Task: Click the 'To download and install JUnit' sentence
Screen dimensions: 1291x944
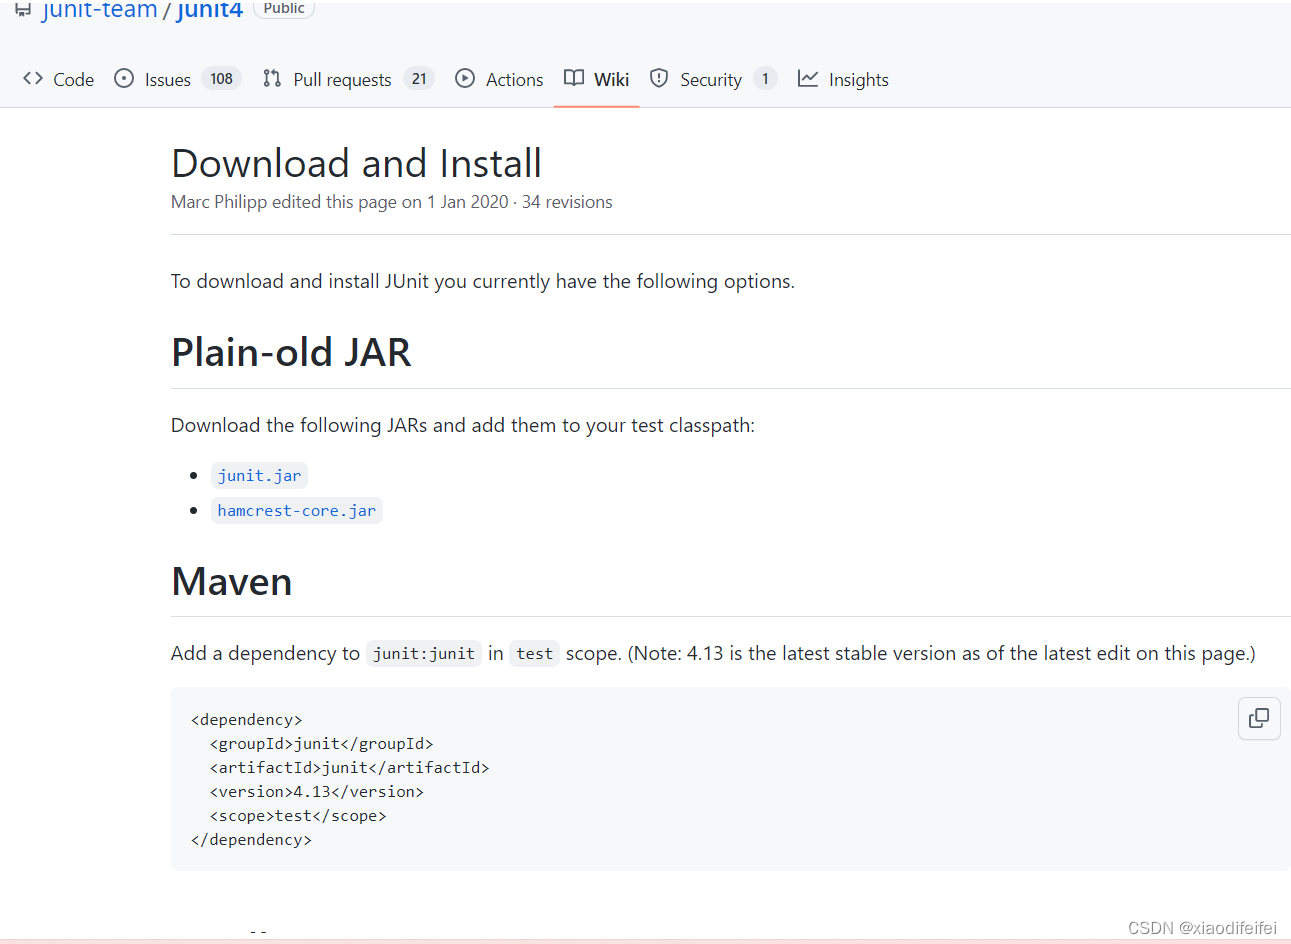Action: 483,282
